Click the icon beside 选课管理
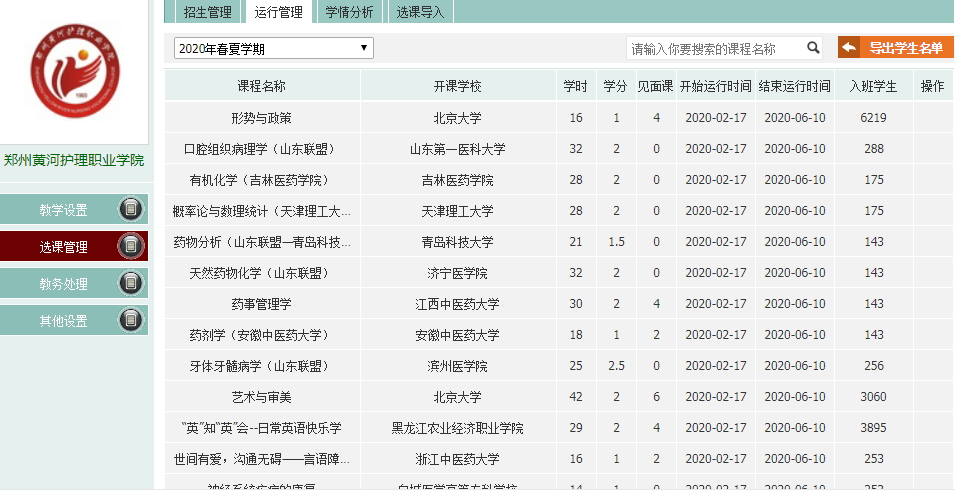Image resolution: width=955 pixels, height=490 pixels. tap(129, 246)
